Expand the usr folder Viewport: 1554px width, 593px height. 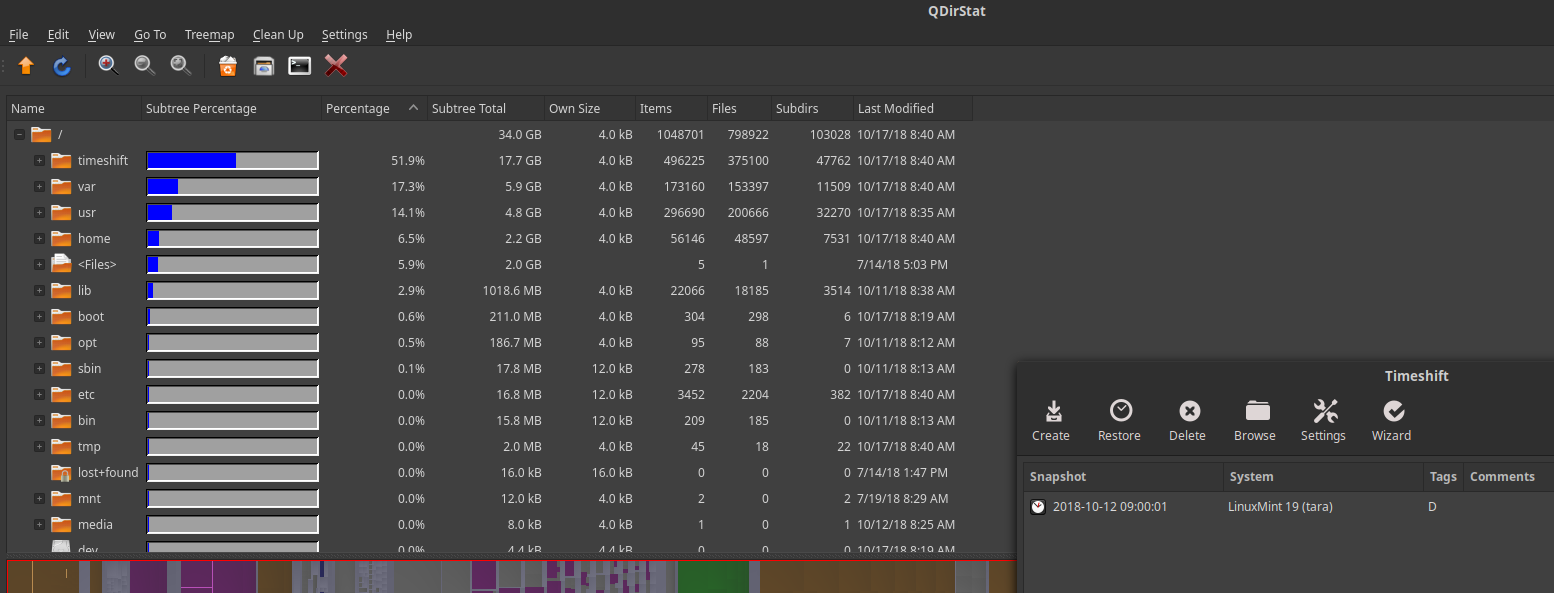(x=39, y=212)
